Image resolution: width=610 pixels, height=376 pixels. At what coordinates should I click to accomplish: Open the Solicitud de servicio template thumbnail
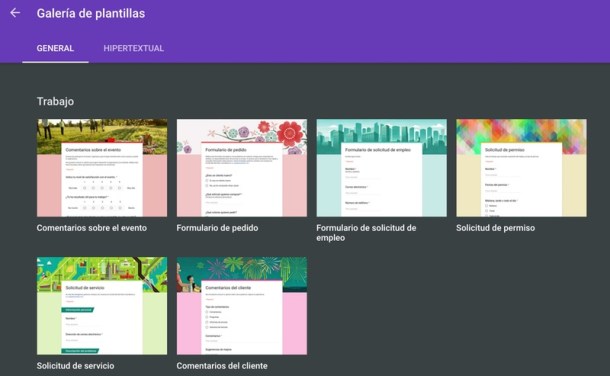pos(102,306)
